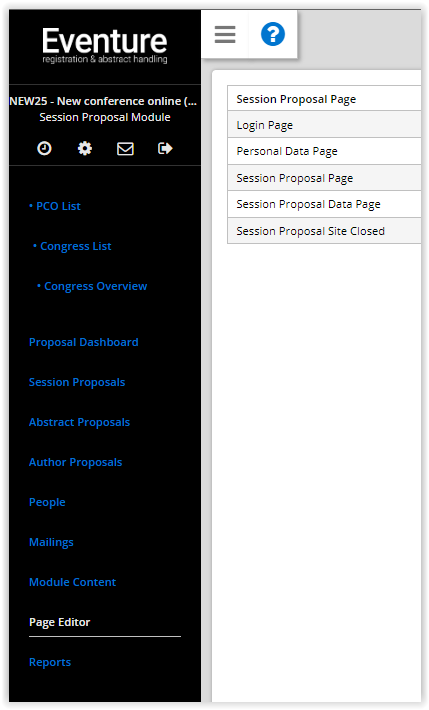Open Congress Overview
This screenshot has height=710, width=429.
[x=92, y=286]
